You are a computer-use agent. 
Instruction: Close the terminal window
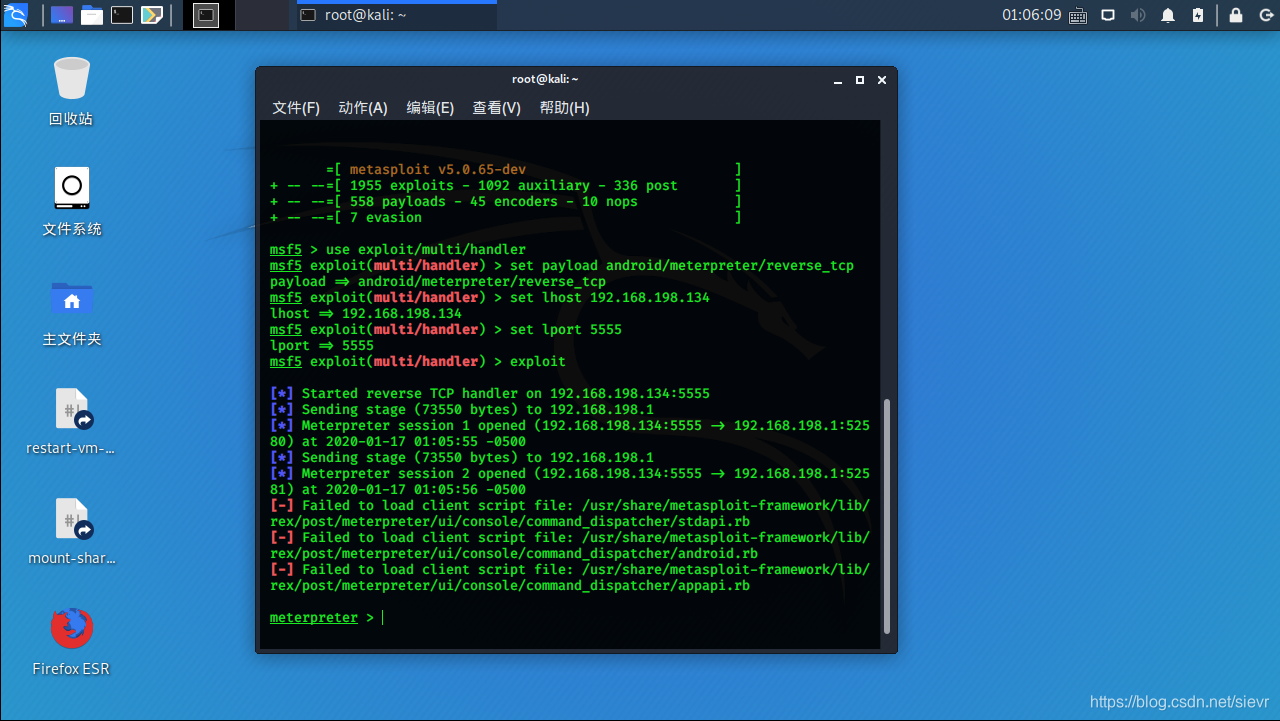pos(881,80)
